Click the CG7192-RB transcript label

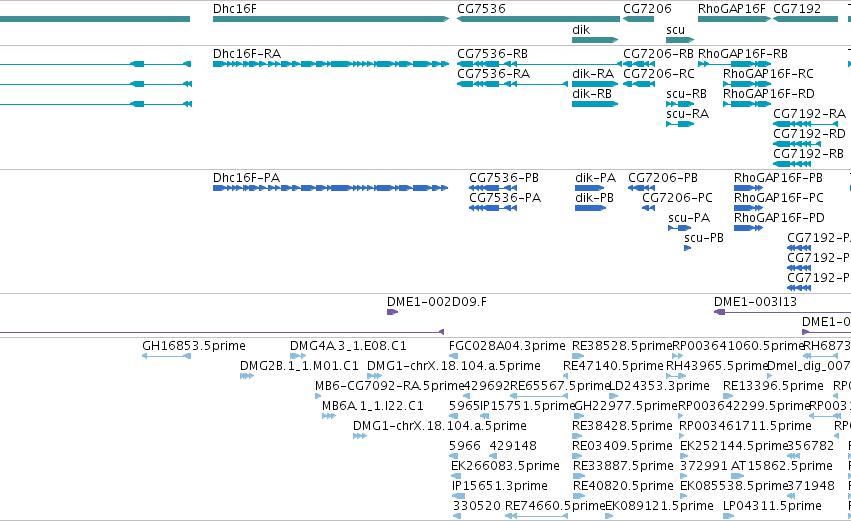(x=809, y=154)
